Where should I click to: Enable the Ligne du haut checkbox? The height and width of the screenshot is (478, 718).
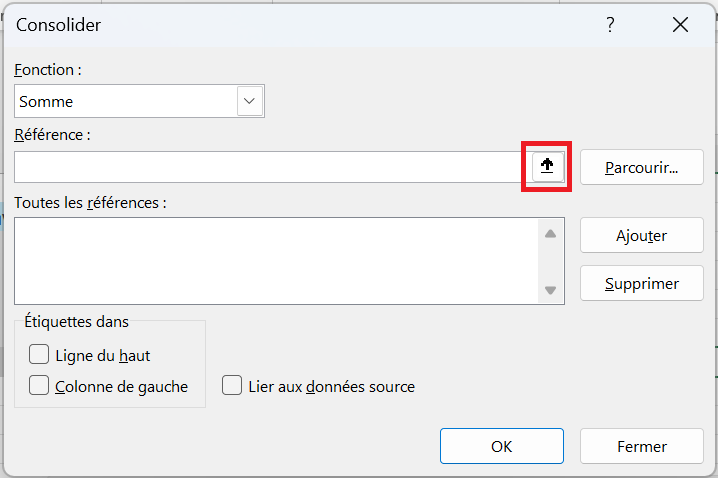point(40,354)
